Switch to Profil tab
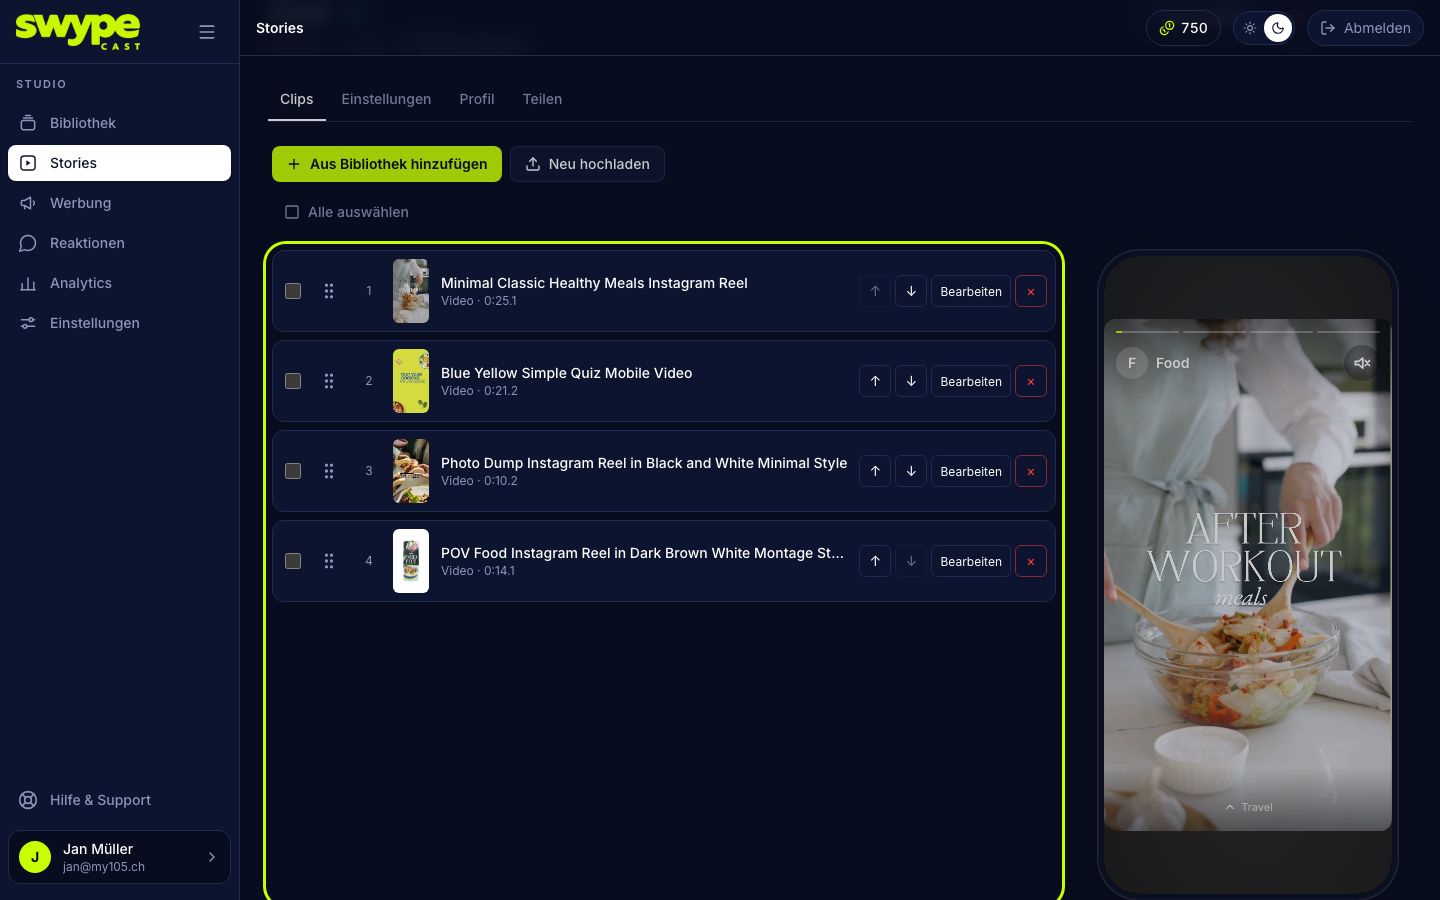The width and height of the screenshot is (1440, 900). (477, 99)
